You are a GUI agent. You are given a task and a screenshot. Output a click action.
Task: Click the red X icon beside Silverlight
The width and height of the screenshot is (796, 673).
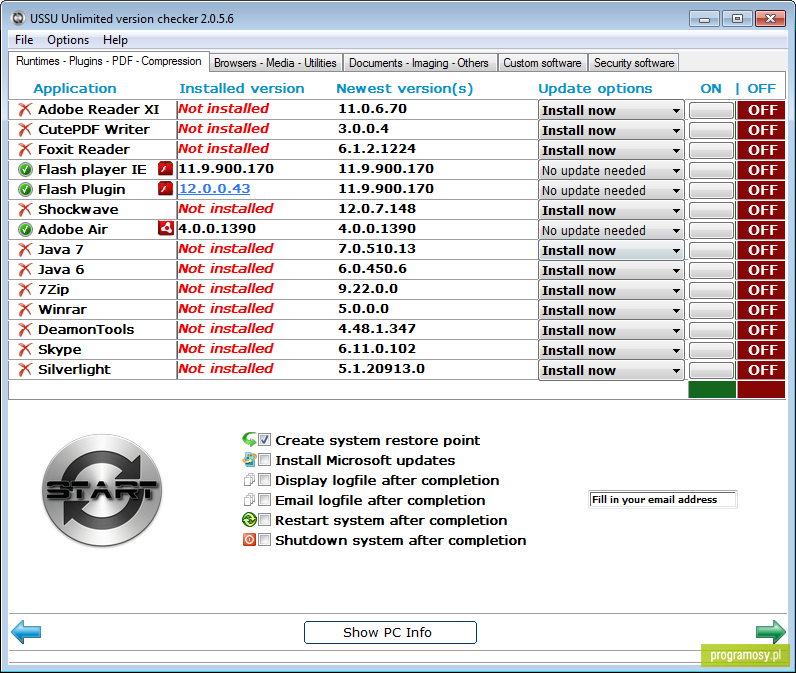25,369
